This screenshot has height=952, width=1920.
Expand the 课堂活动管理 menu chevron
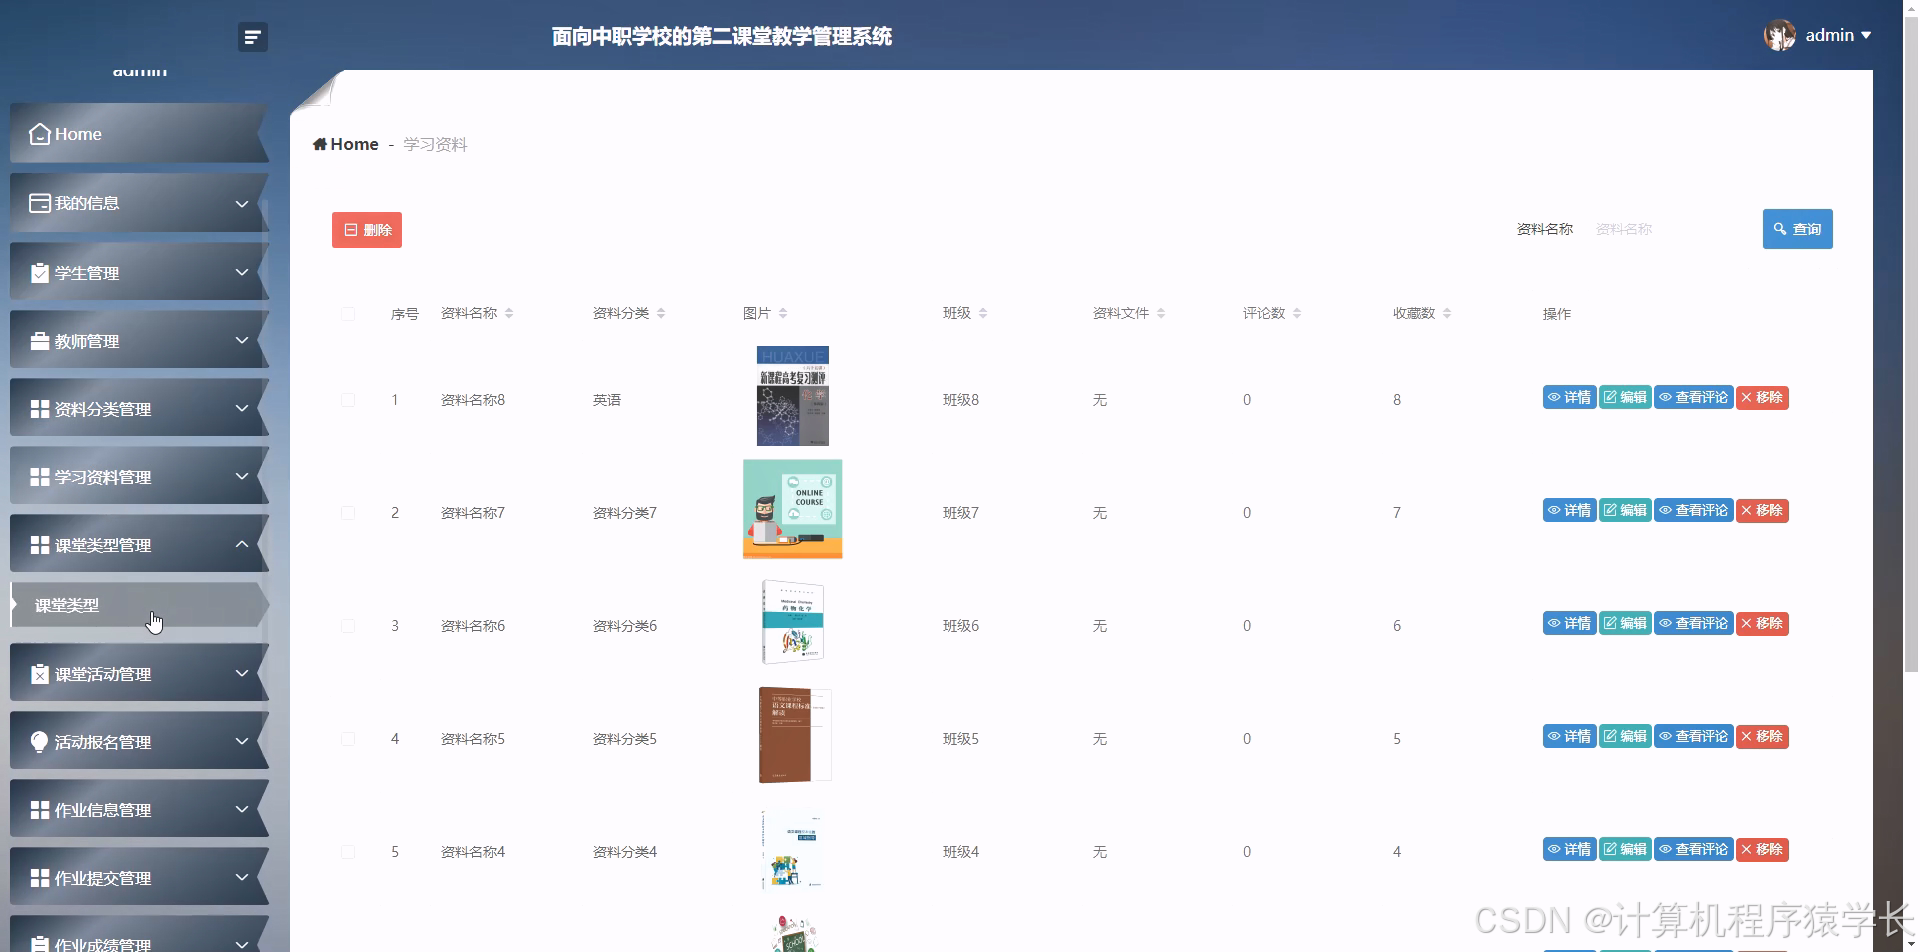click(x=242, y=673)
